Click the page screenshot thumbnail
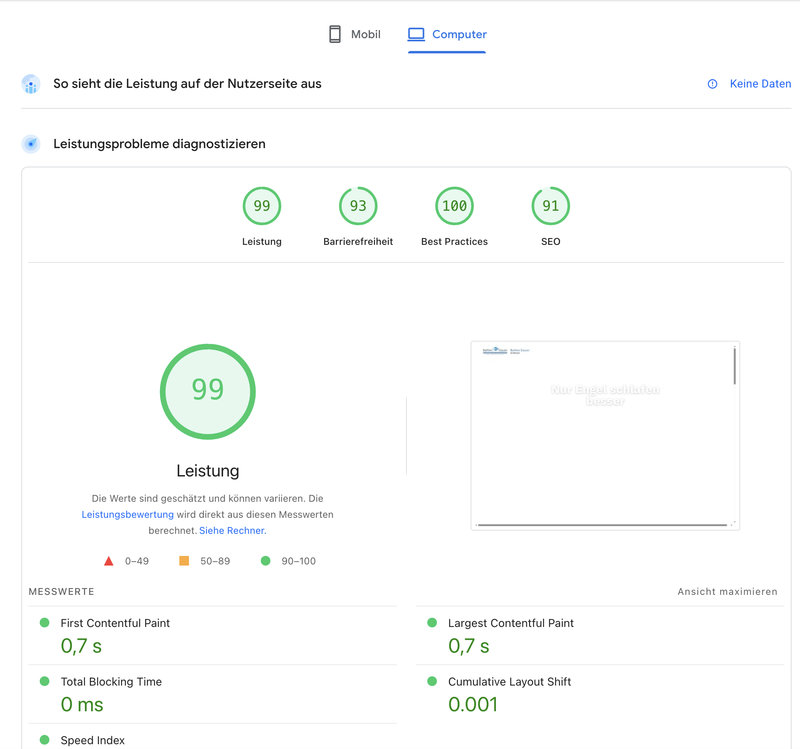Viewport: 800px width, 749px height. (x=605, y=435)
